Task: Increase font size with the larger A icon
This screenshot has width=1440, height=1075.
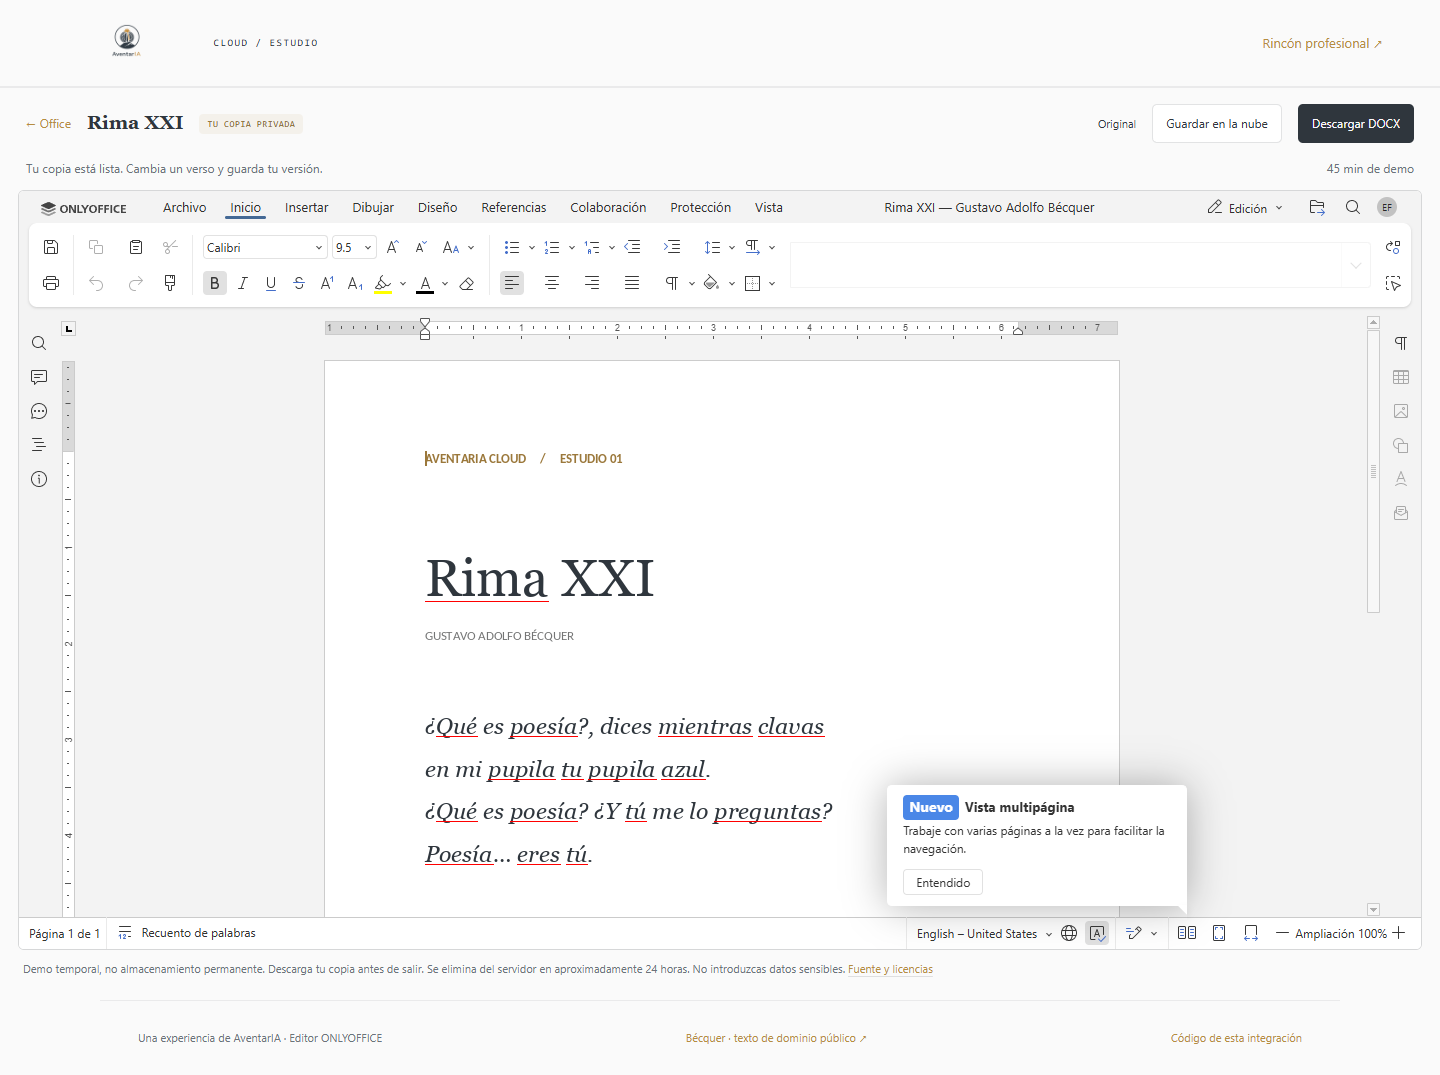Action: (x=393, y=247)
